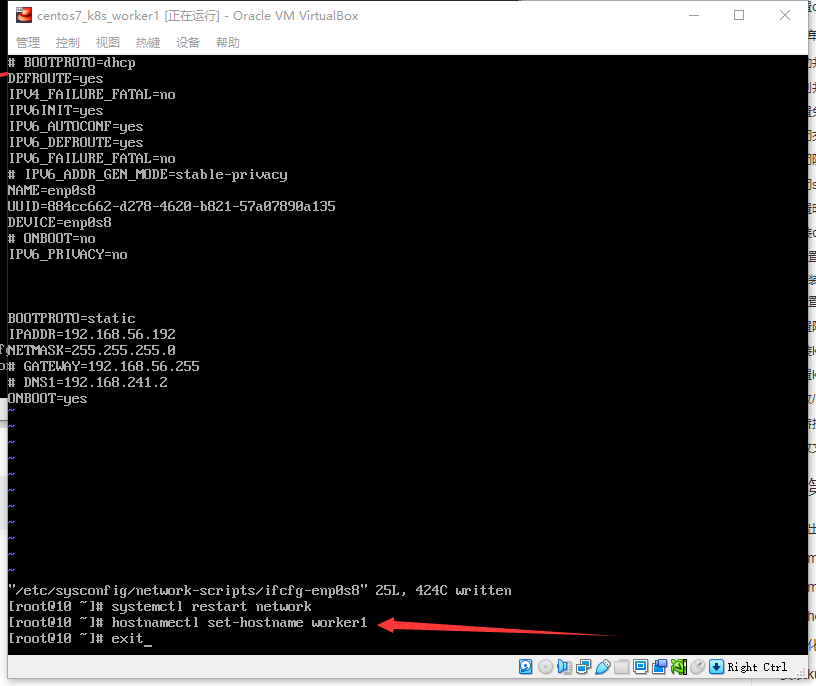
Task: Click the IPV6_PRIVACY=no line
Action: point(68,255)
